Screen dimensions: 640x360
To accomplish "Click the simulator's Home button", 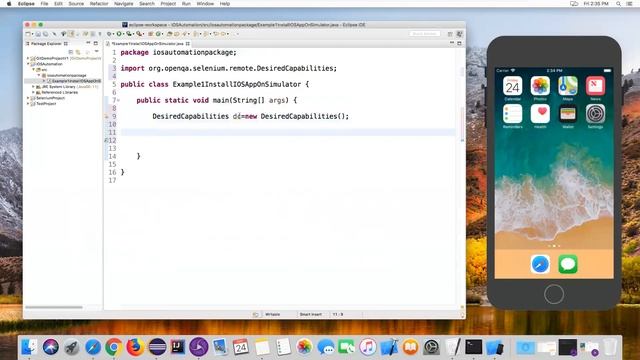I will tap(554, 294).
